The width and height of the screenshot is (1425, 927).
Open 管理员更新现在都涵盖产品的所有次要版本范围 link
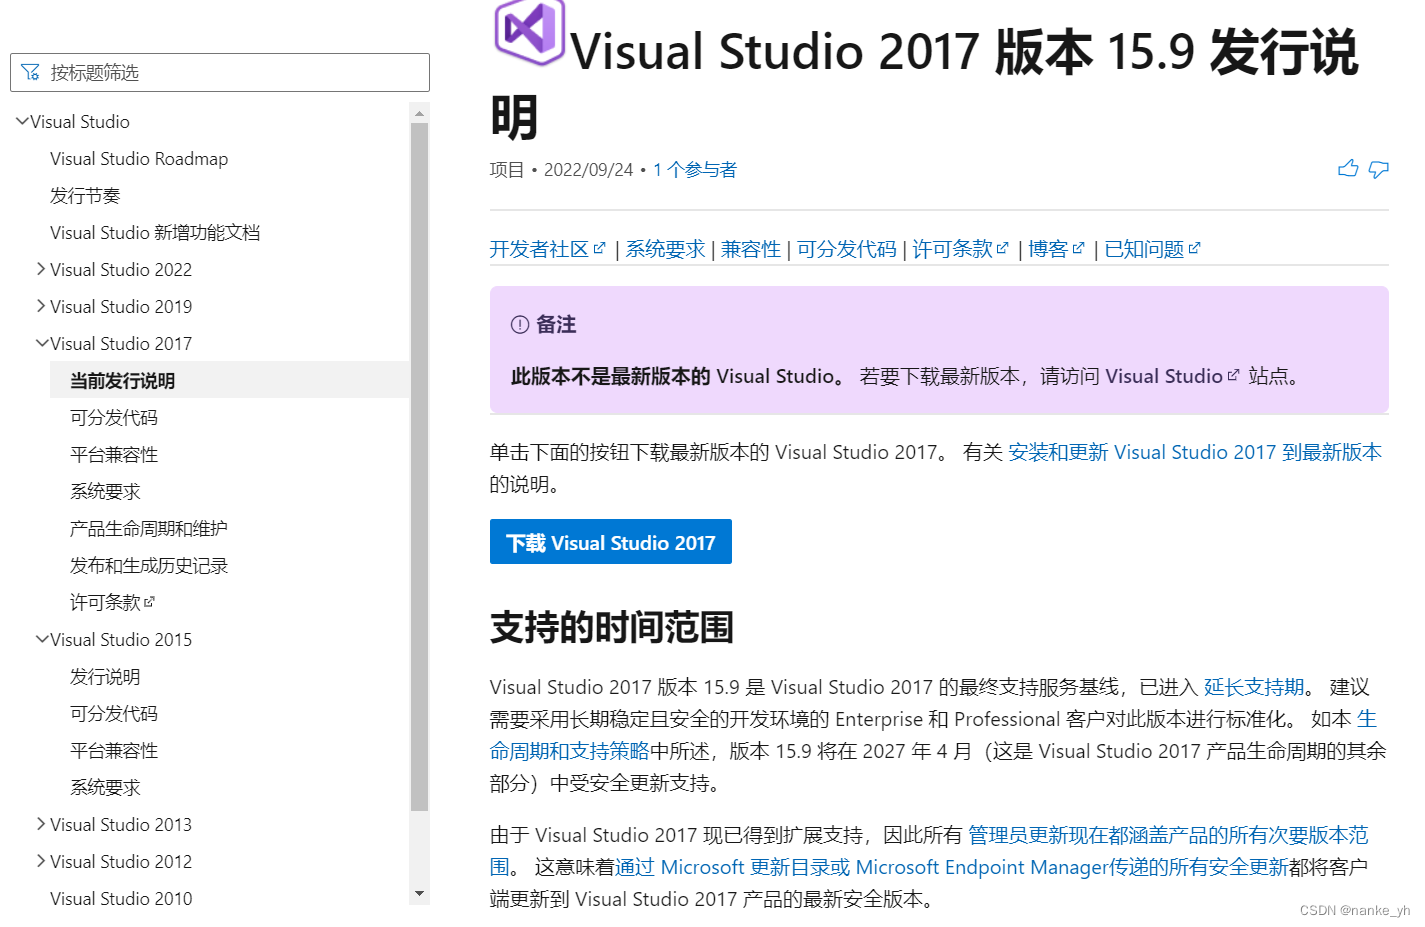1168,835
